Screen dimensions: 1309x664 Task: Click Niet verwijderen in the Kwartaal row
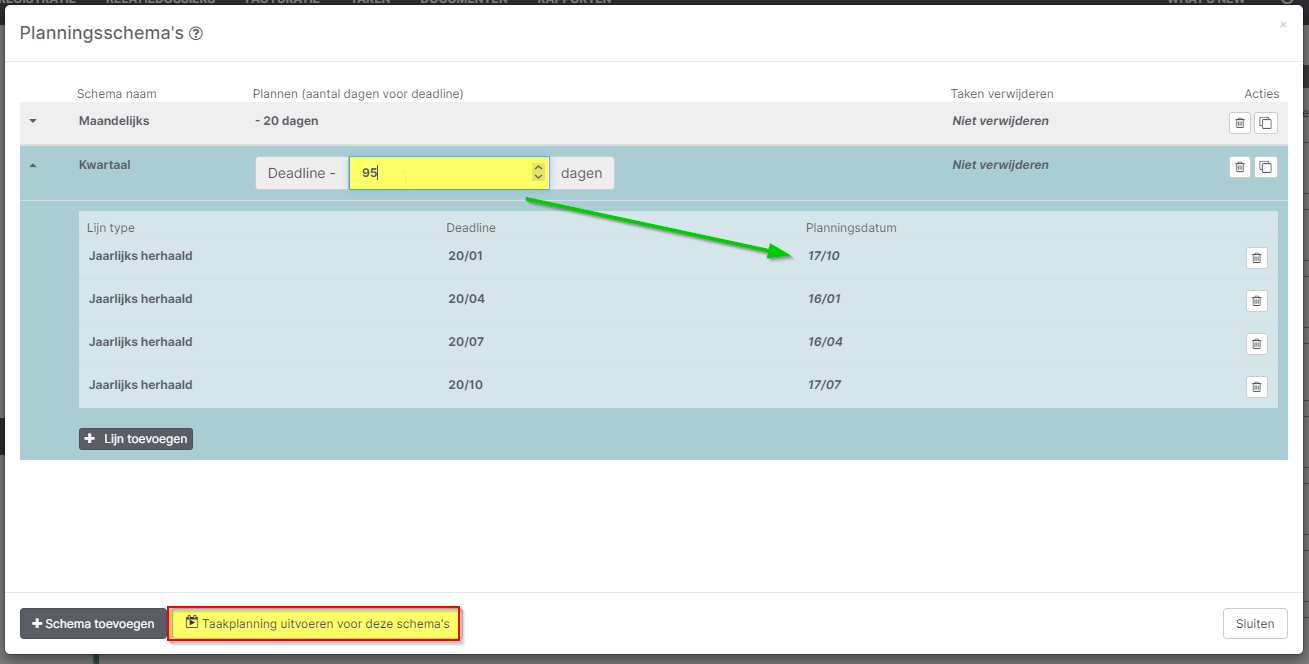[1000, 165]
